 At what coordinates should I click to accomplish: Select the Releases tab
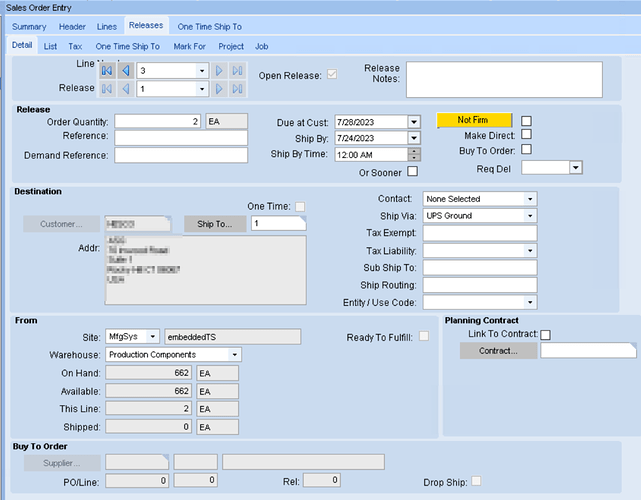click(x=146, y=25)
